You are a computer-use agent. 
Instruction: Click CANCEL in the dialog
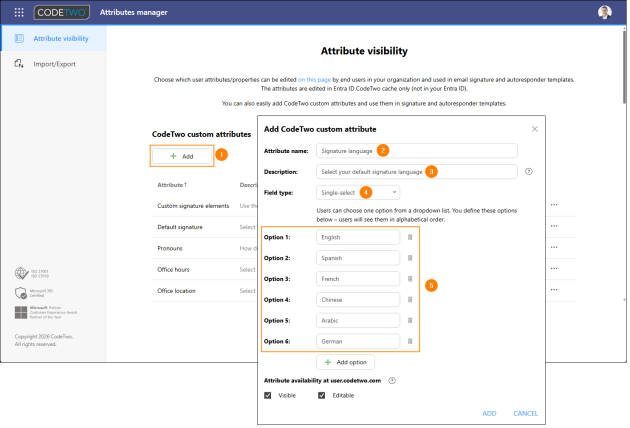pos(526,413)
